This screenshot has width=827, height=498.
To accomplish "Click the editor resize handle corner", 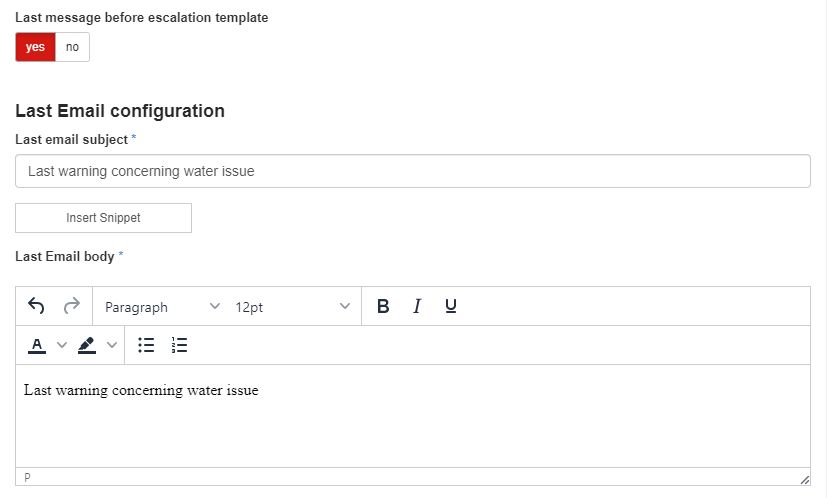I will pyautogui.click(x=805, y=480).
